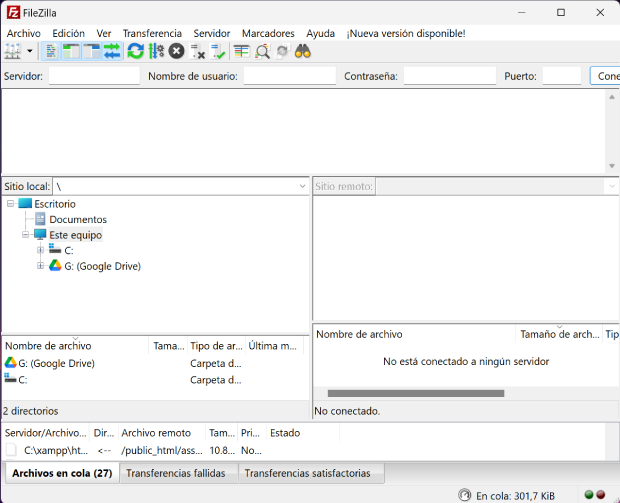Click the red activity indicator light
This screenshot has width=620, height=503.
(x=601, y=494)
